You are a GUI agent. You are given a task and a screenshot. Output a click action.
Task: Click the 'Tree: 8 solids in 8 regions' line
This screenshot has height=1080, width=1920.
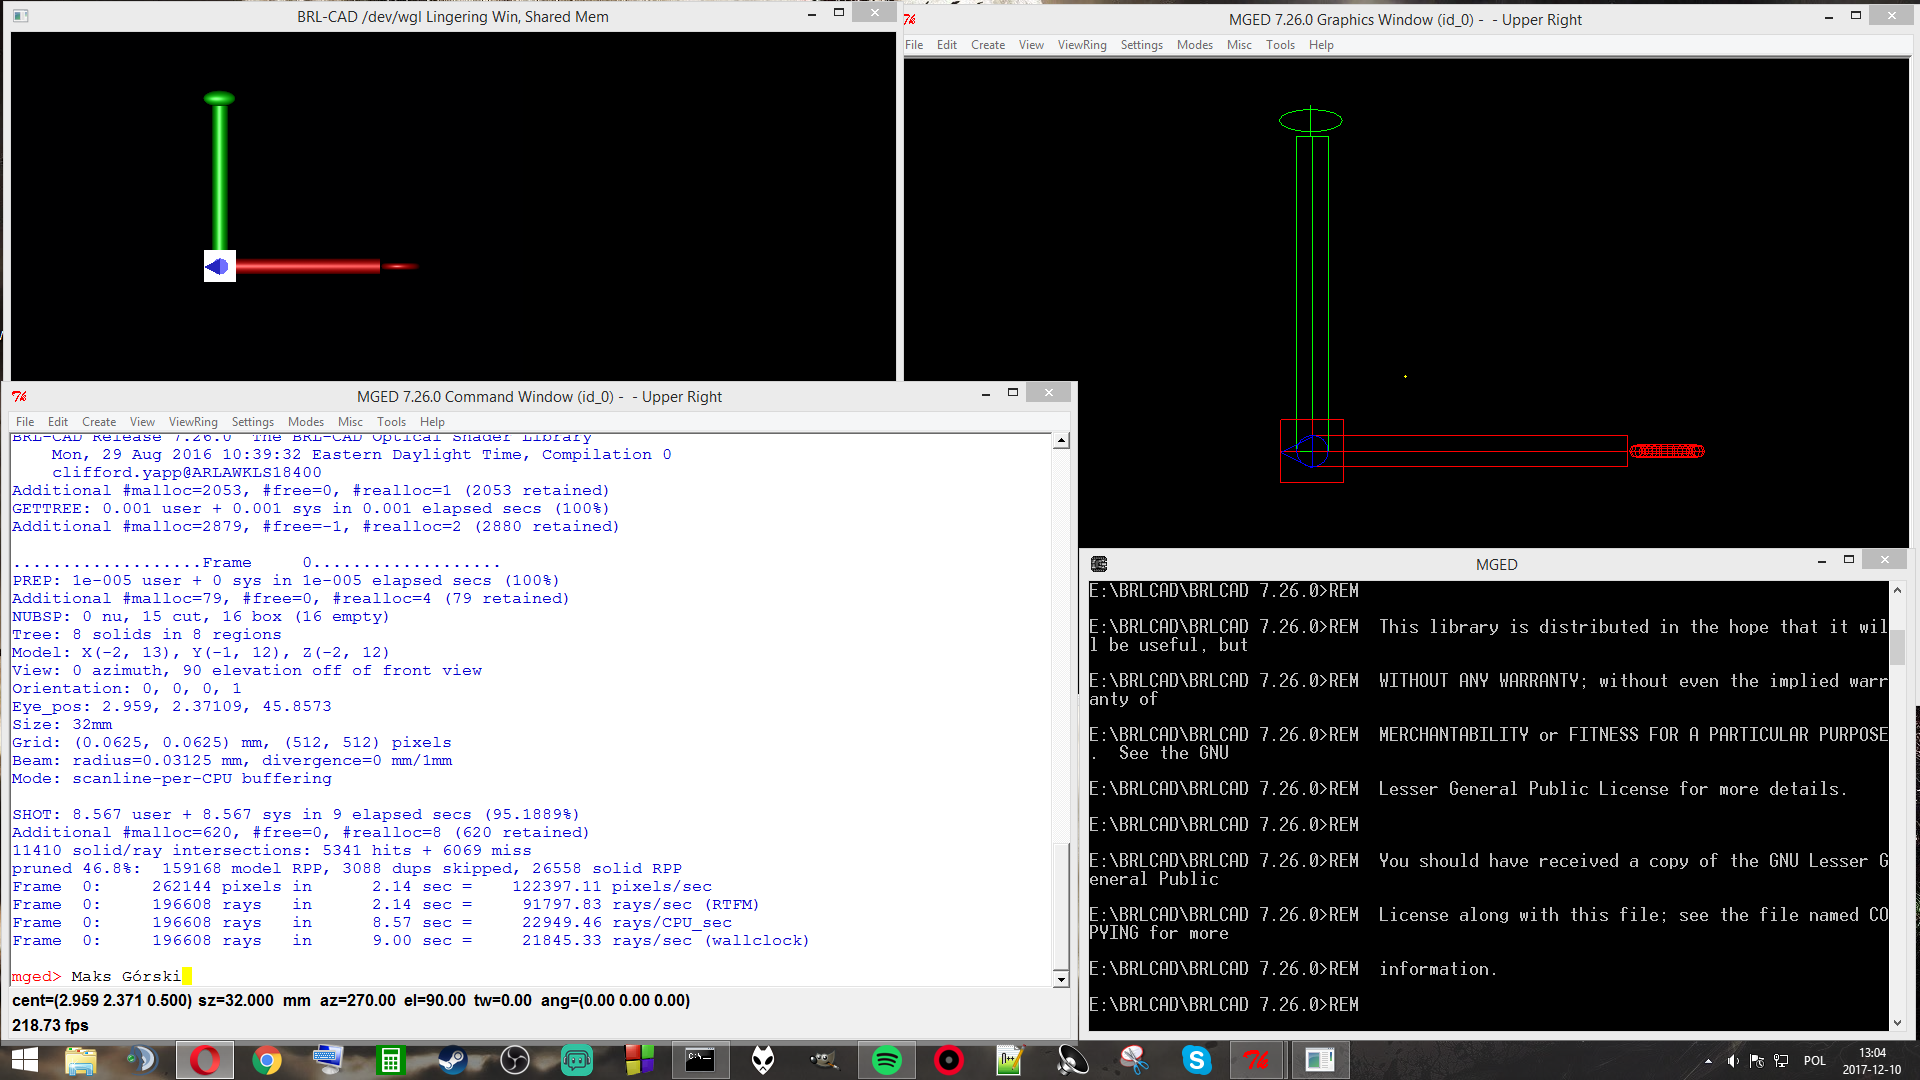coord(147,634)
